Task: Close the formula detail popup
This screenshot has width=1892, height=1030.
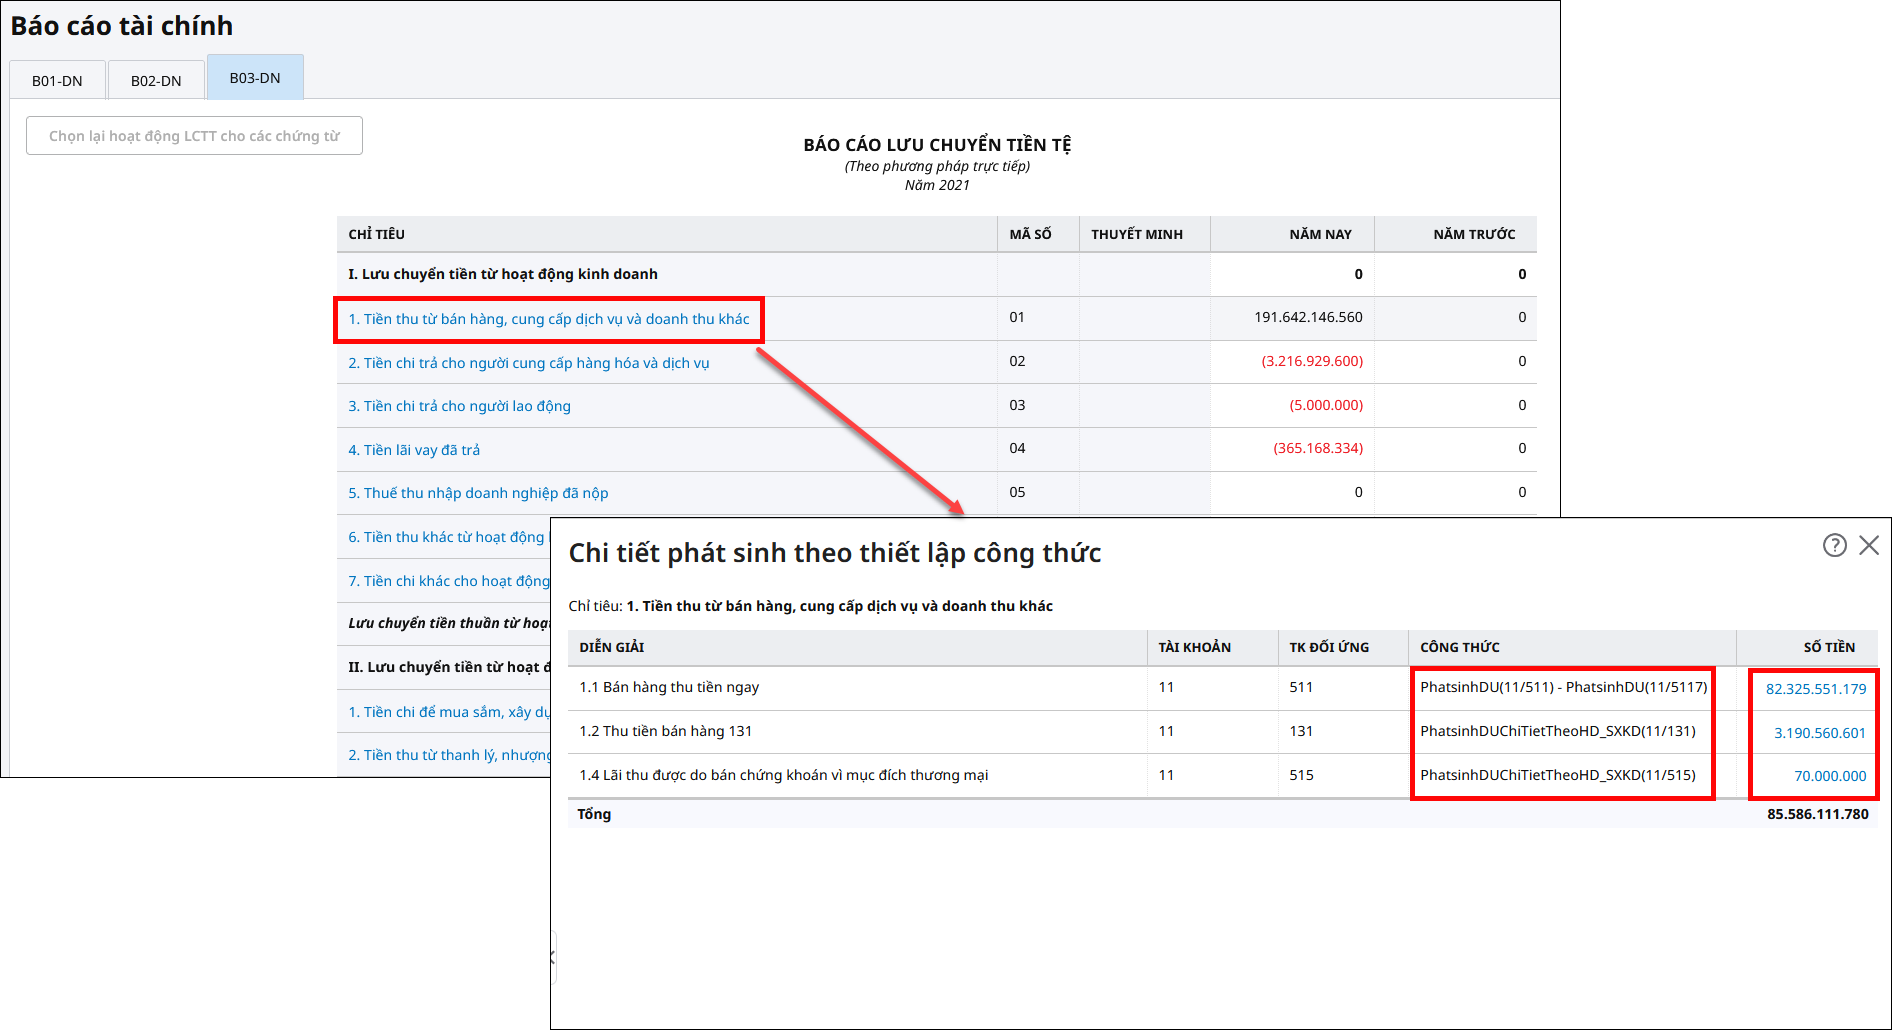Action: tap(1868, 545)
